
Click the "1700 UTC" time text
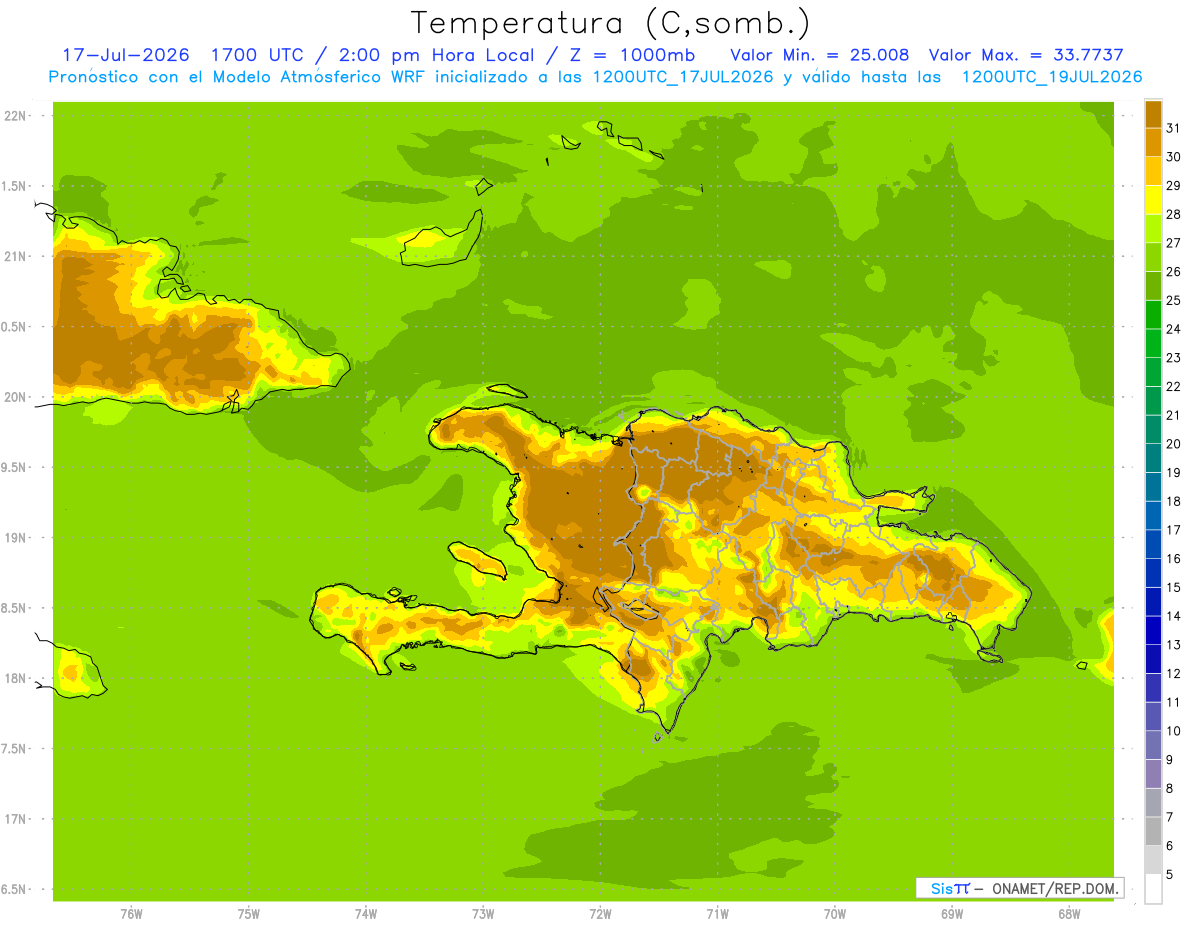(258, 55)
